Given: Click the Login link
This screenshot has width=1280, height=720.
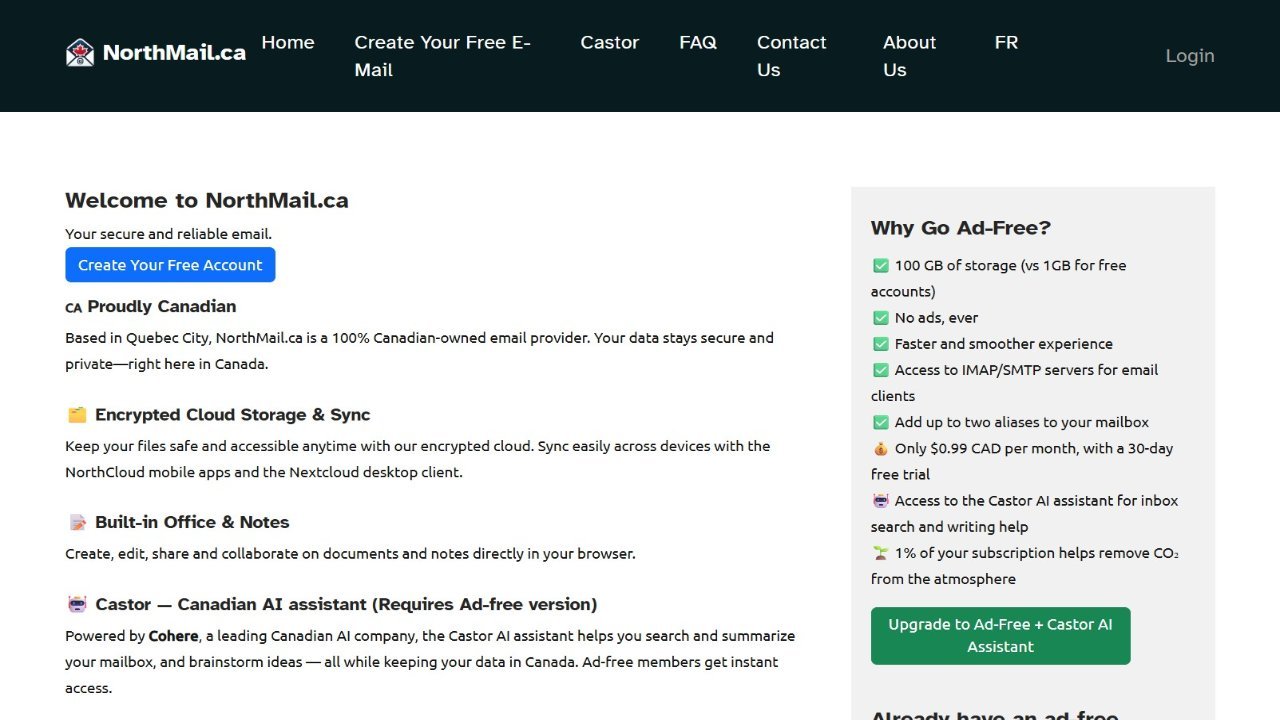Looking at the screenshot, I should pyautogui.click(x=1190, y=56).
